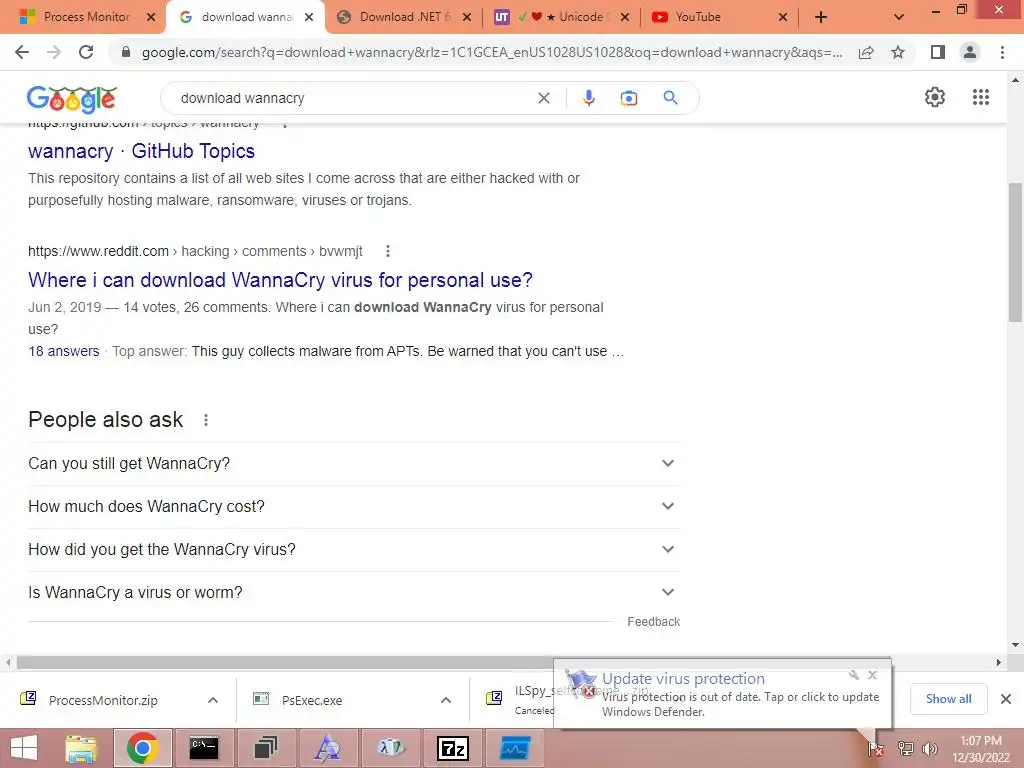The image size is (1024, 768).
Task: Open the network icon in system tray
Action: (905, 749)
